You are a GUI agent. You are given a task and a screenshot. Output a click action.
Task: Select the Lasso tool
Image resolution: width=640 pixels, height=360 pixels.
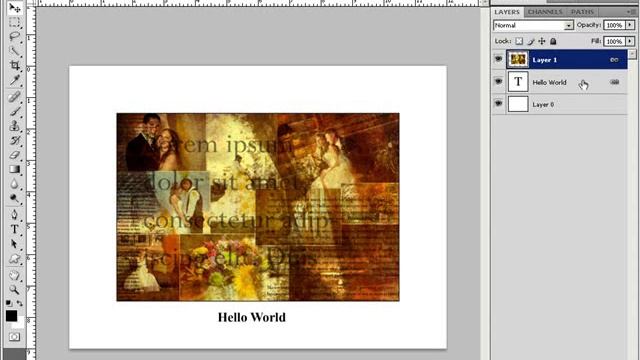click(x=14, y=37)
